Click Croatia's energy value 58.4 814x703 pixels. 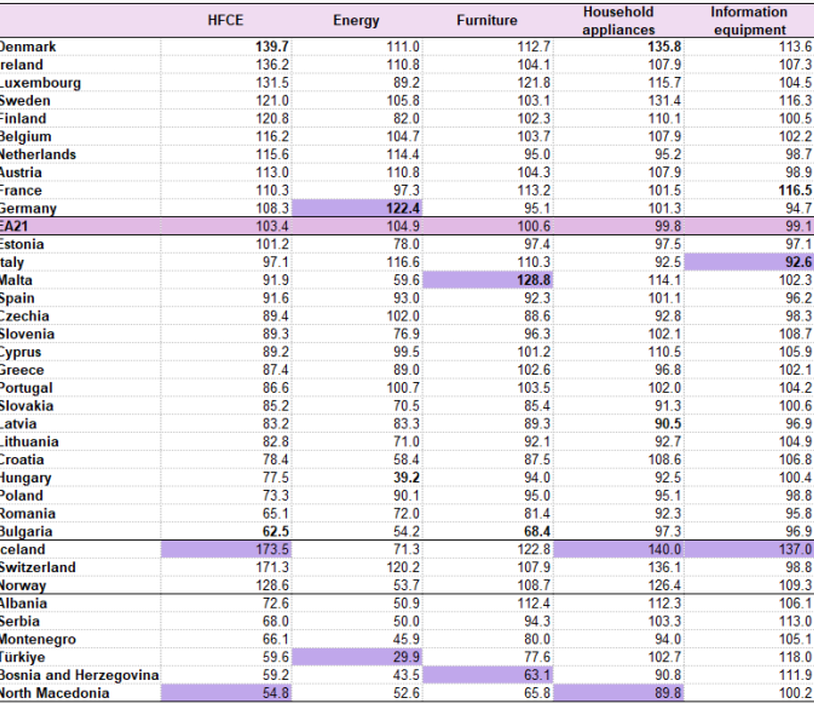(406, 459)
